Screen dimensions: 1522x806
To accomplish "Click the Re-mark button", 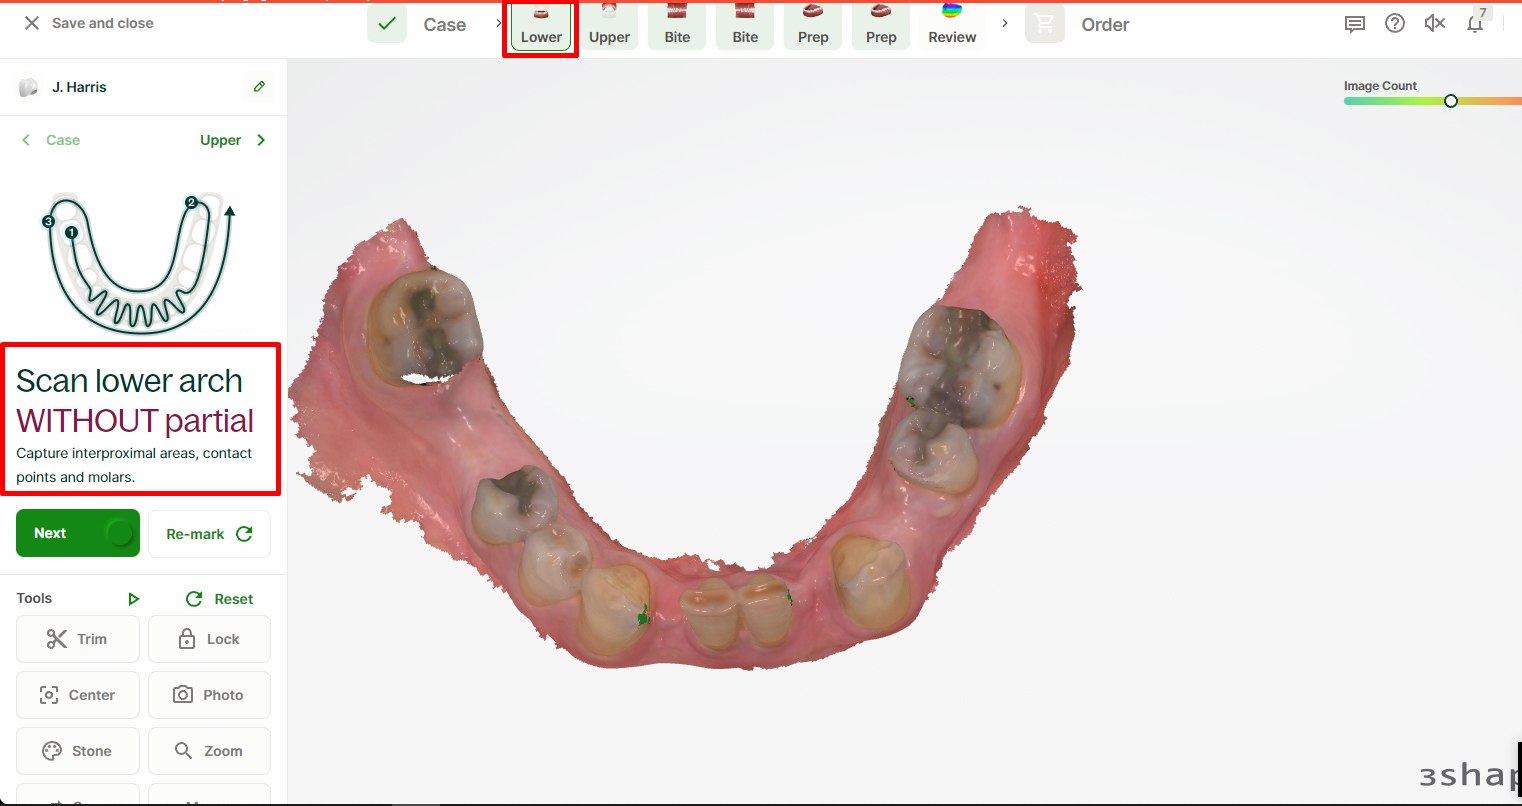I will click(209, 534).
